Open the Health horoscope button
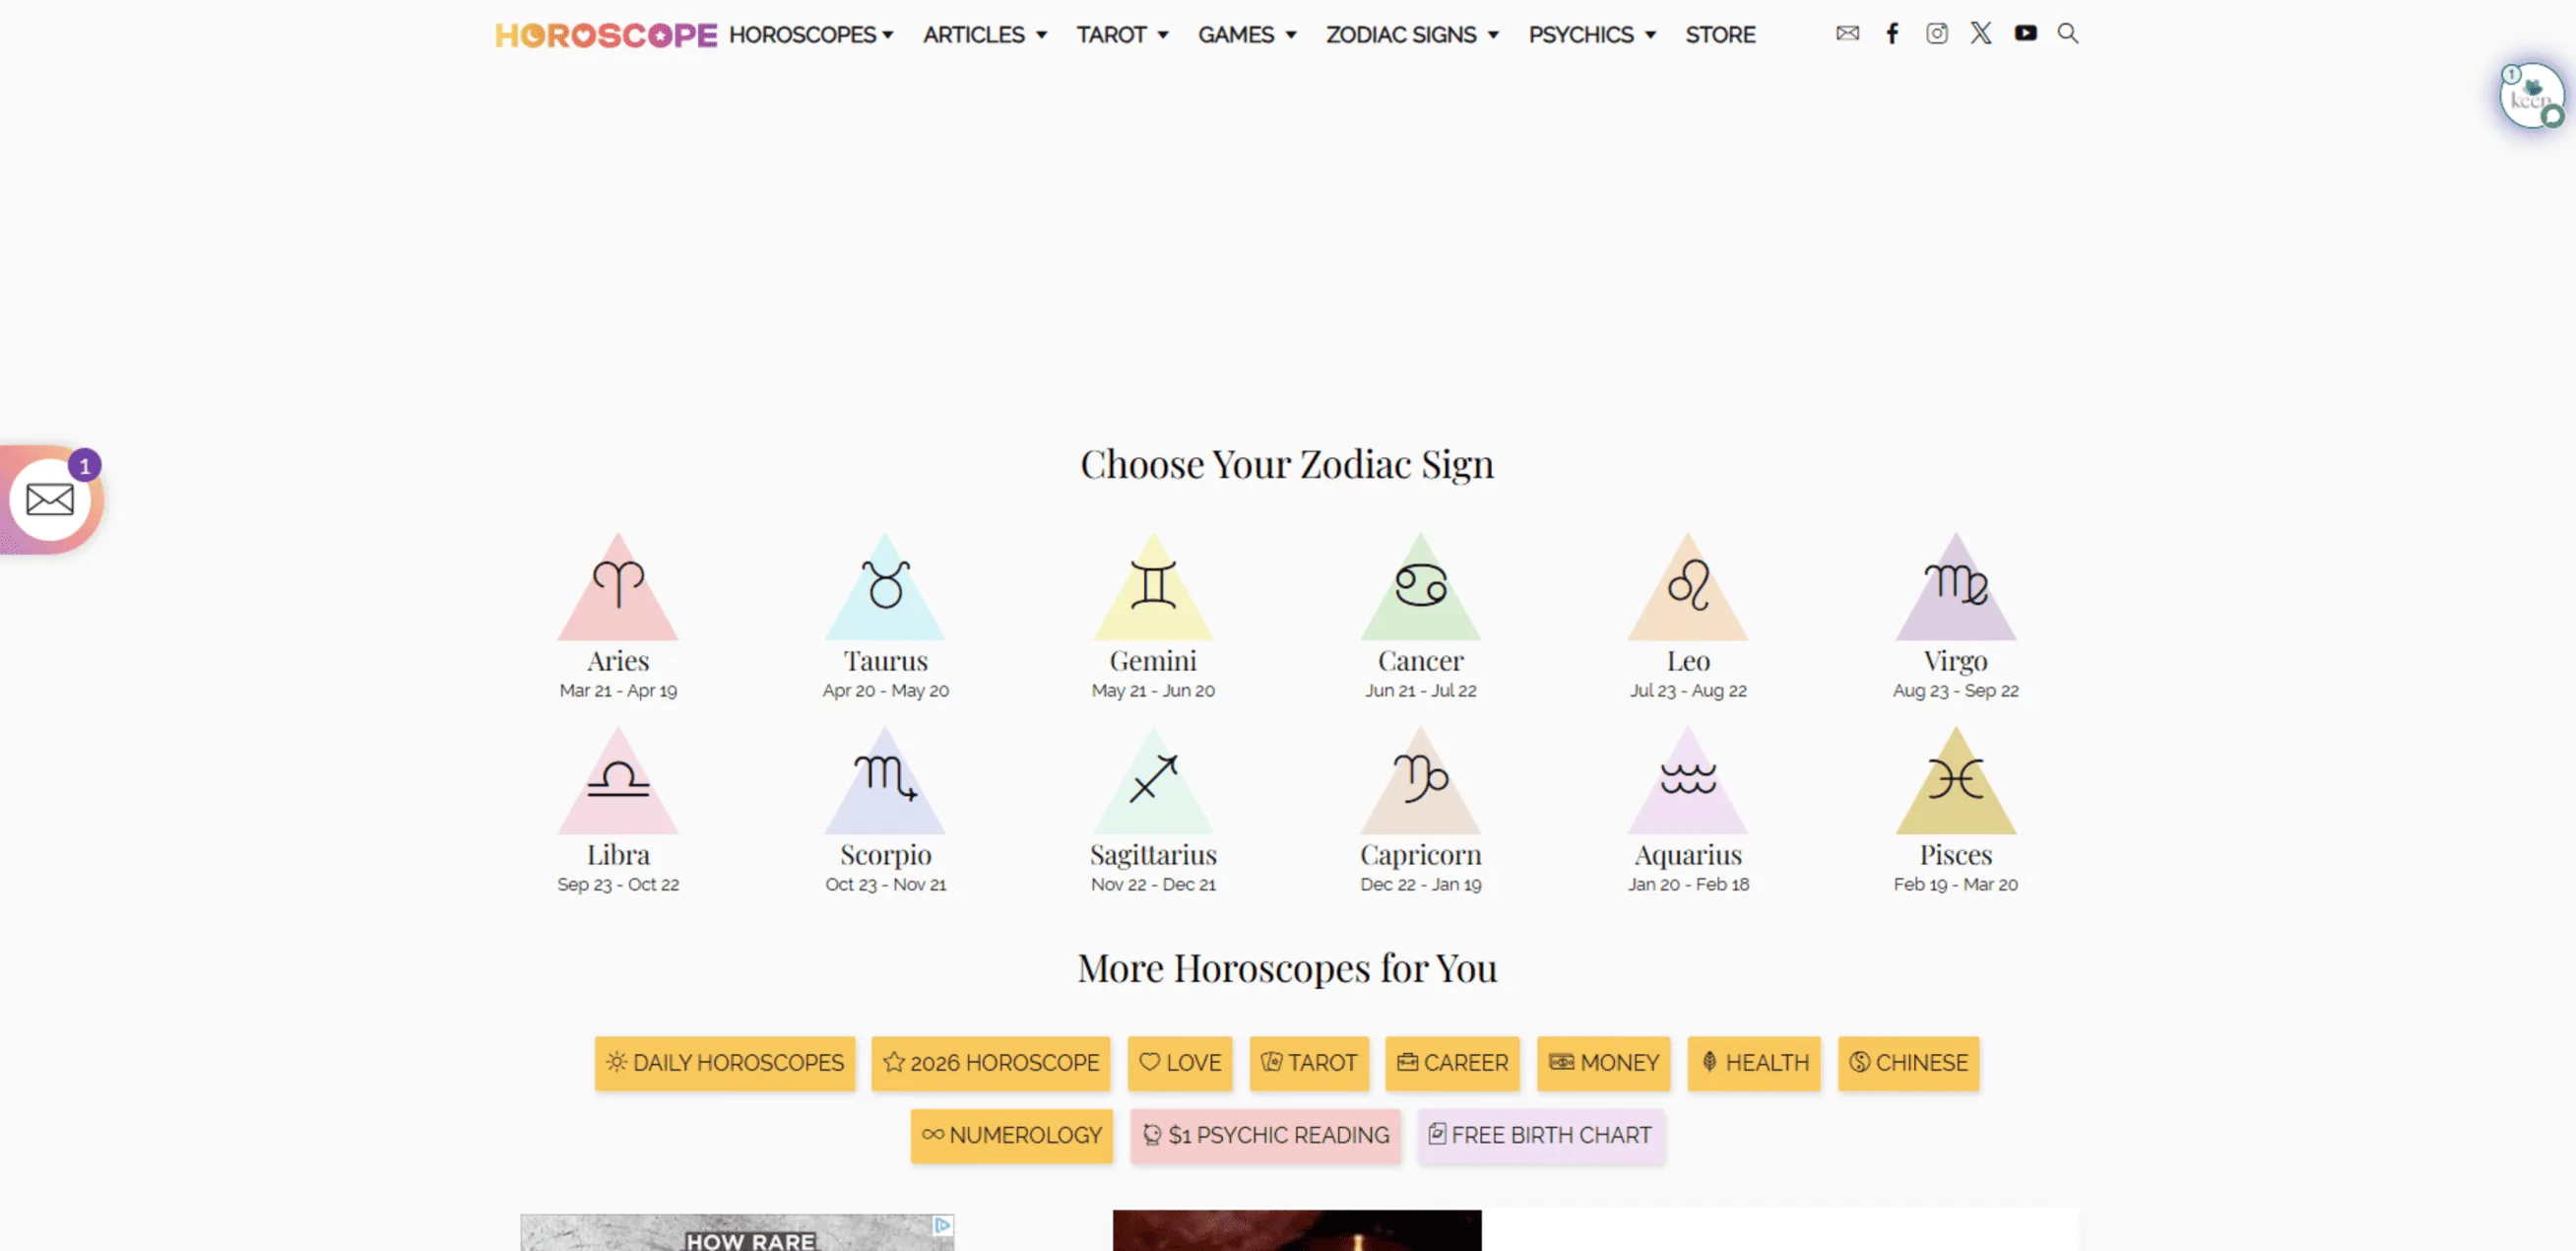The image size is (2576, 1251). [1754, 1063]
